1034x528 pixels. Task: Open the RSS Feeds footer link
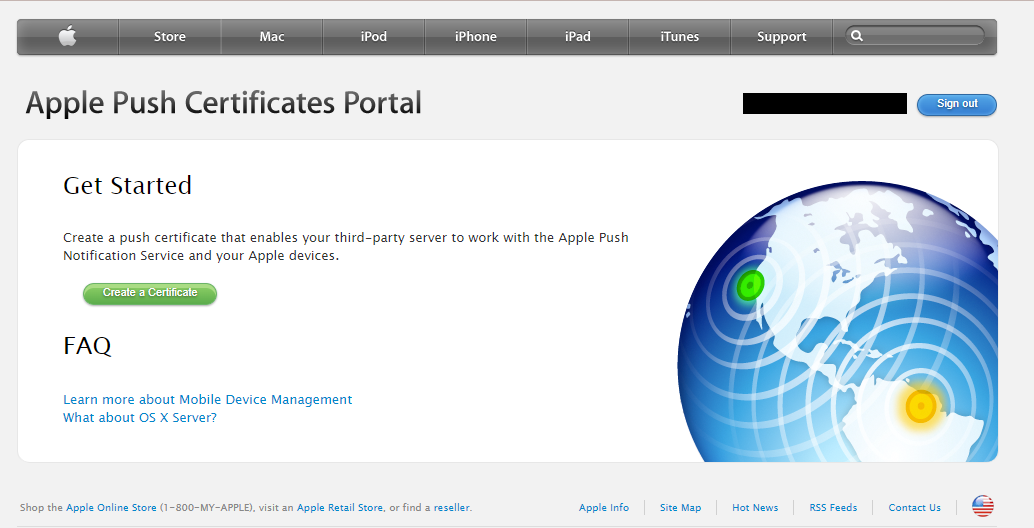click(x=834, y=508)
